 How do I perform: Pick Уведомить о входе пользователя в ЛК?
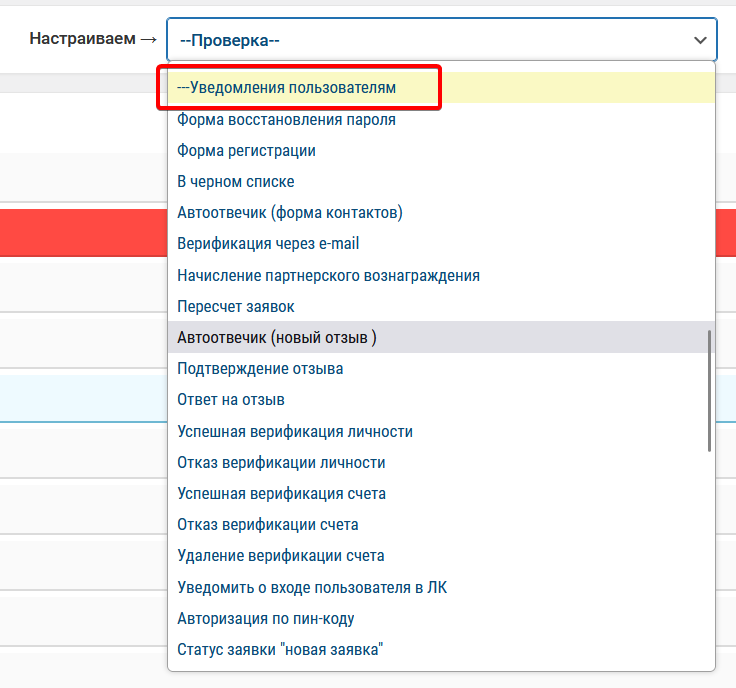(x=312, y=587)
